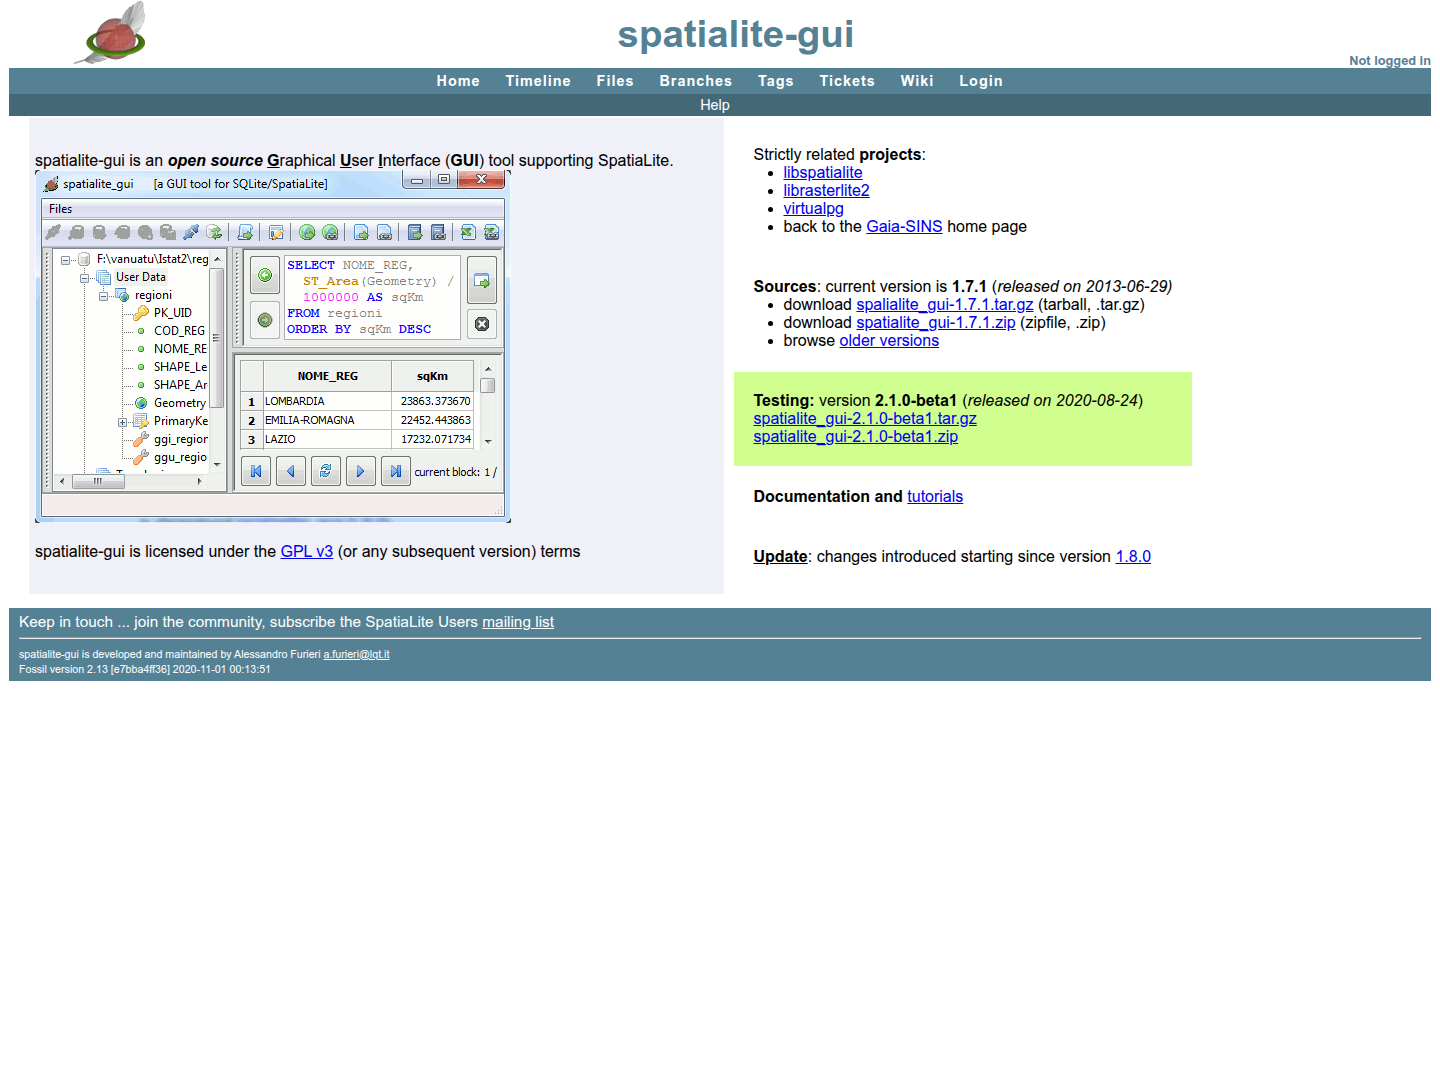Open the Wiki page
The width and height of the screenshot is (1440, 1080).
(917, 81)
